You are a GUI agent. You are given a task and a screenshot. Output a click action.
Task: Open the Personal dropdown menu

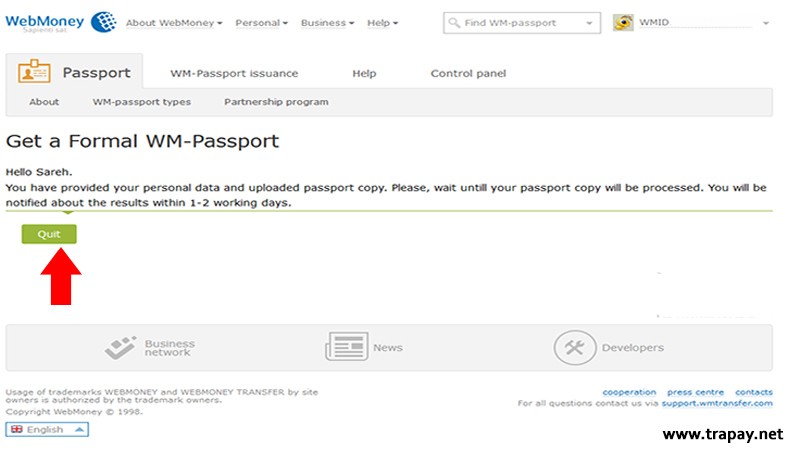261,22
